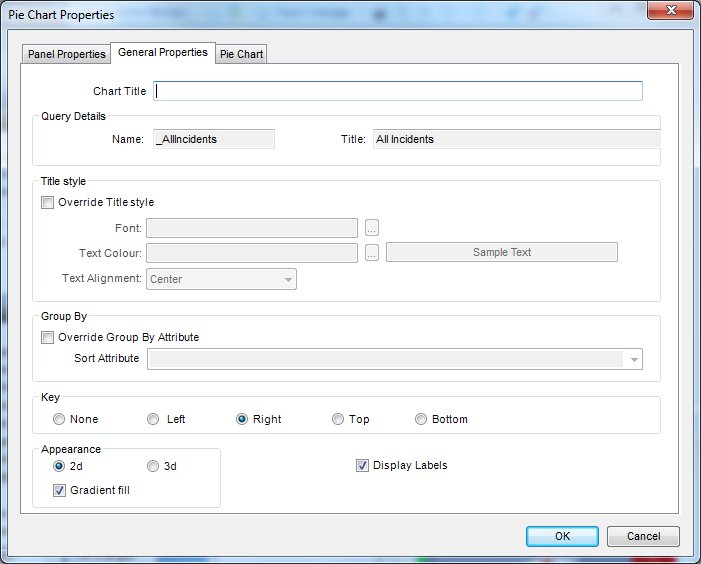Expand the Sort Attribute dropdown
Image resolution: width=701 pixels, height=564 pixels.
[633, 360]
